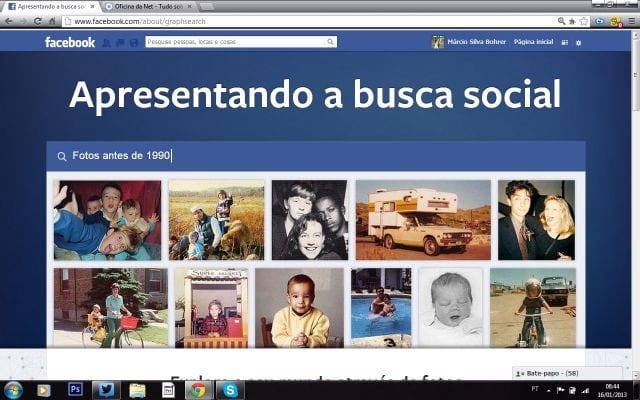Click the zoom magnifier icon in address bar
Screen dimensions: 640x400
click(x=561, y=21)
